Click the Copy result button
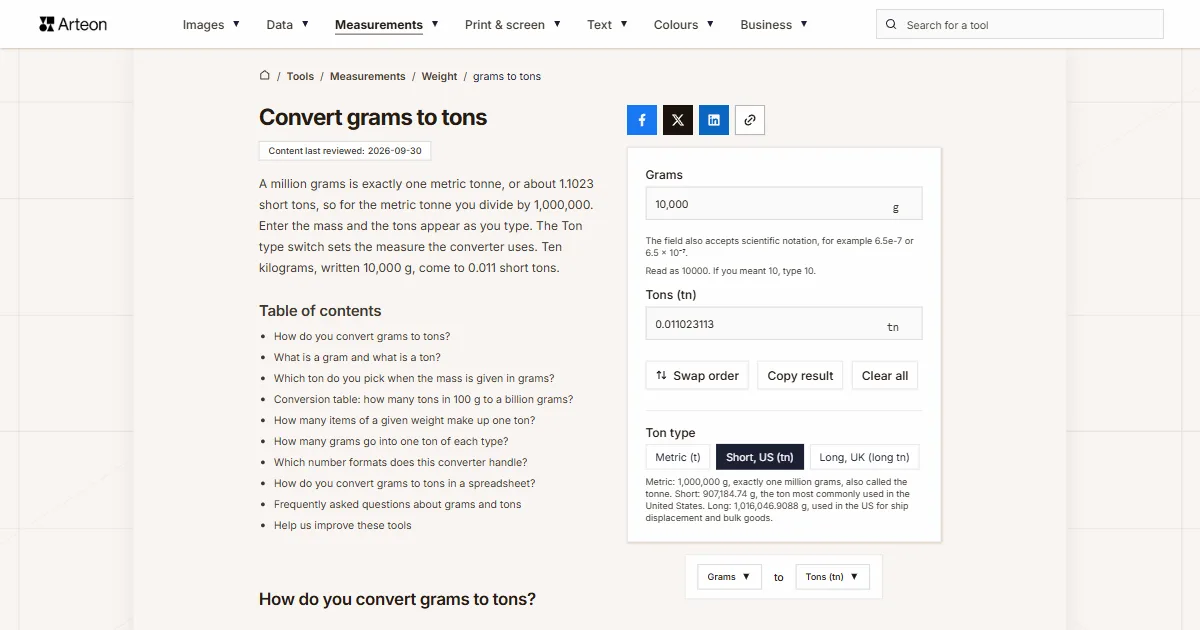This screenshot has width=1200, height=630. pos(800,376)
